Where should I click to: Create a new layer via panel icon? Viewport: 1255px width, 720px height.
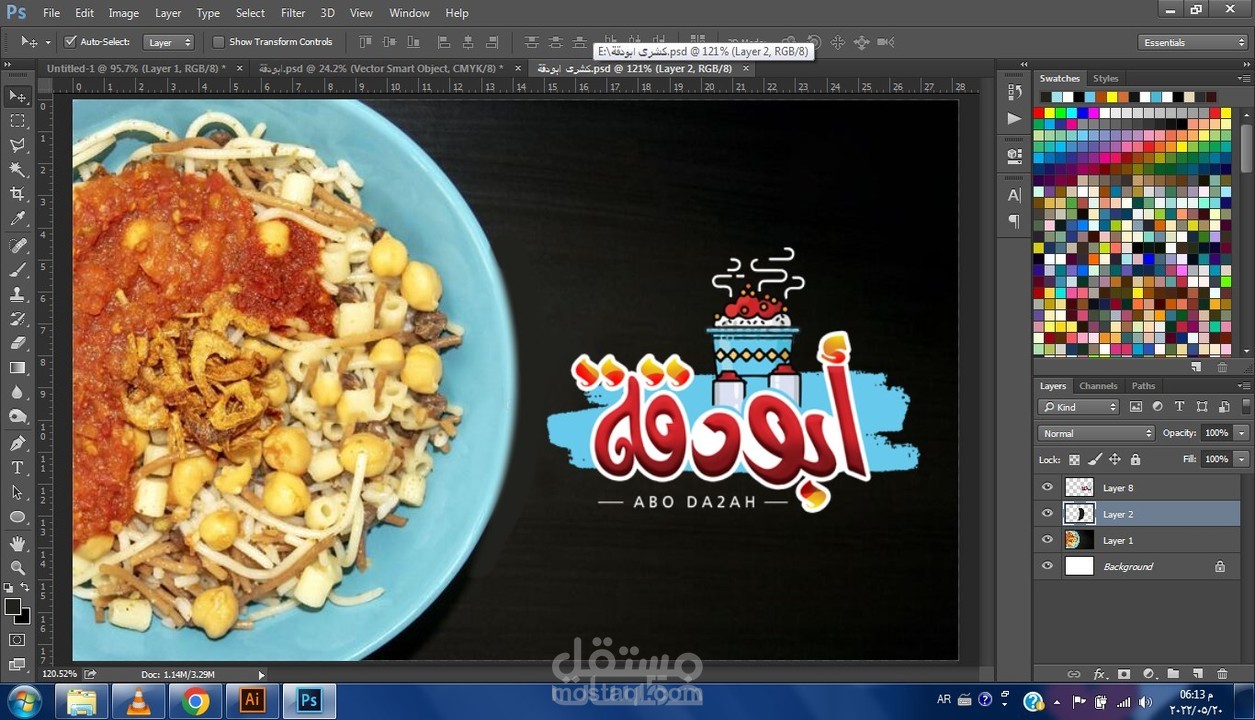point(1197,674)
